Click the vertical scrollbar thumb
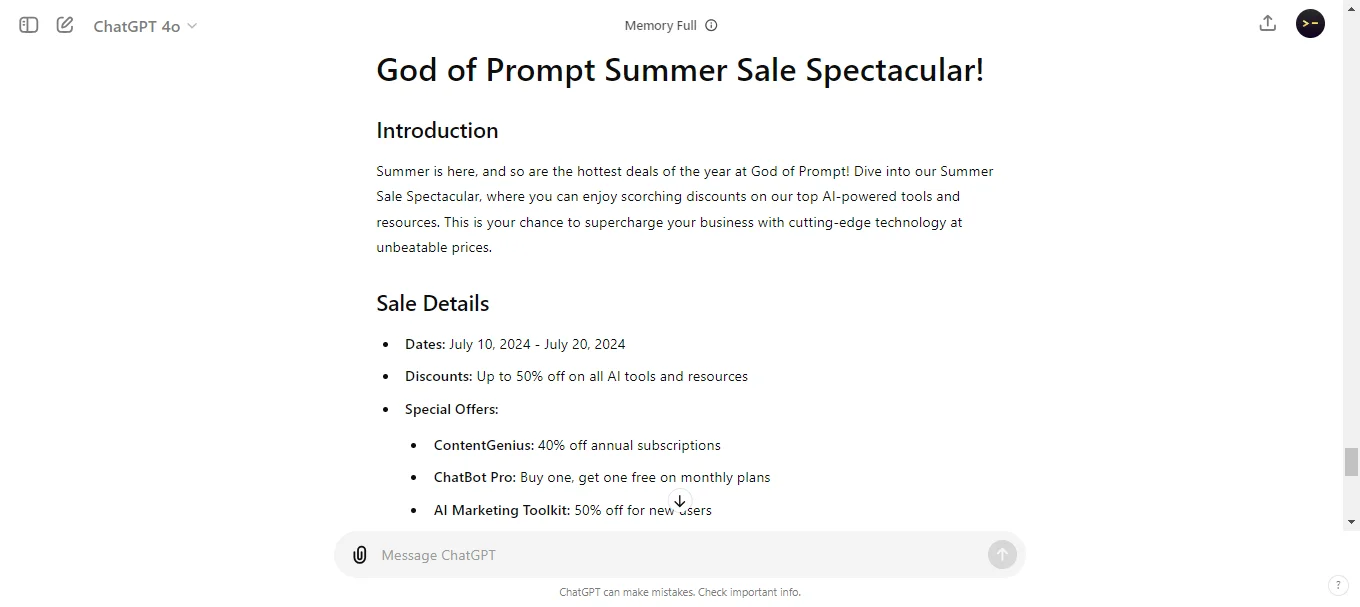This screenshot has height=607, width=1360. click(x=1352, y=462)
